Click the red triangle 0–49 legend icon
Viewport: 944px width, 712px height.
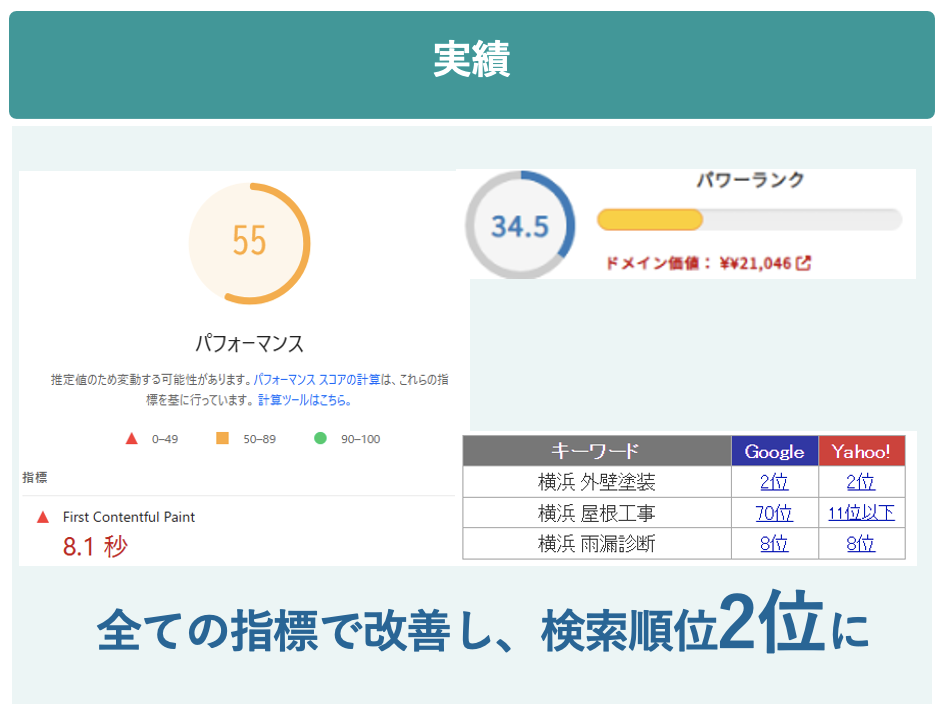(x=131, y=438)
